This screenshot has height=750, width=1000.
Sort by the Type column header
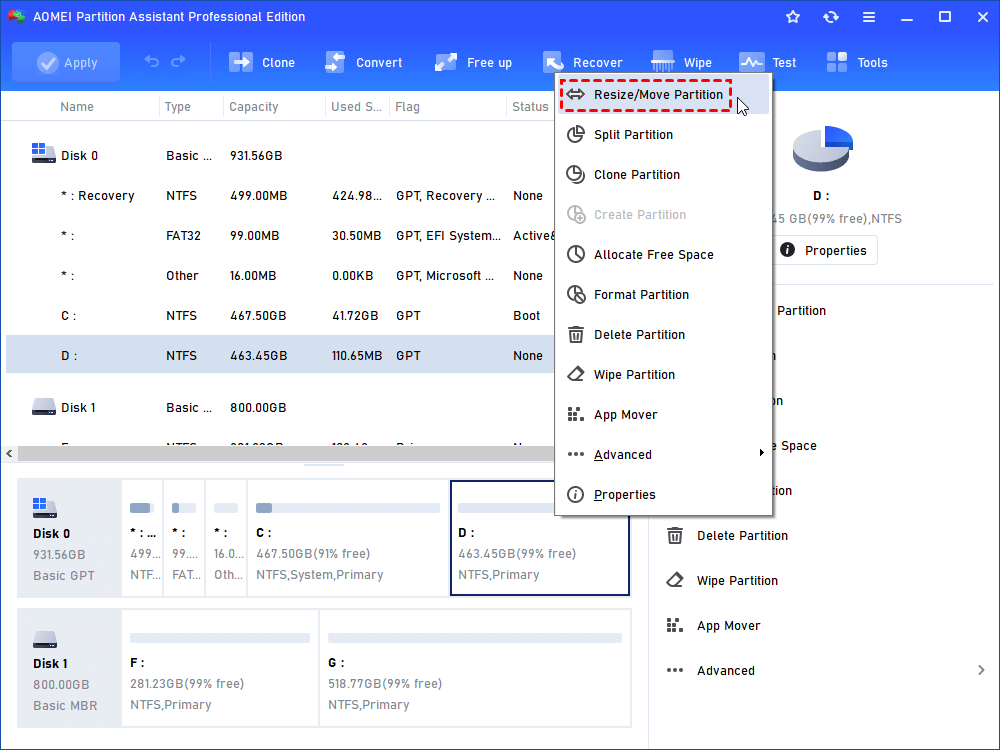177,107
